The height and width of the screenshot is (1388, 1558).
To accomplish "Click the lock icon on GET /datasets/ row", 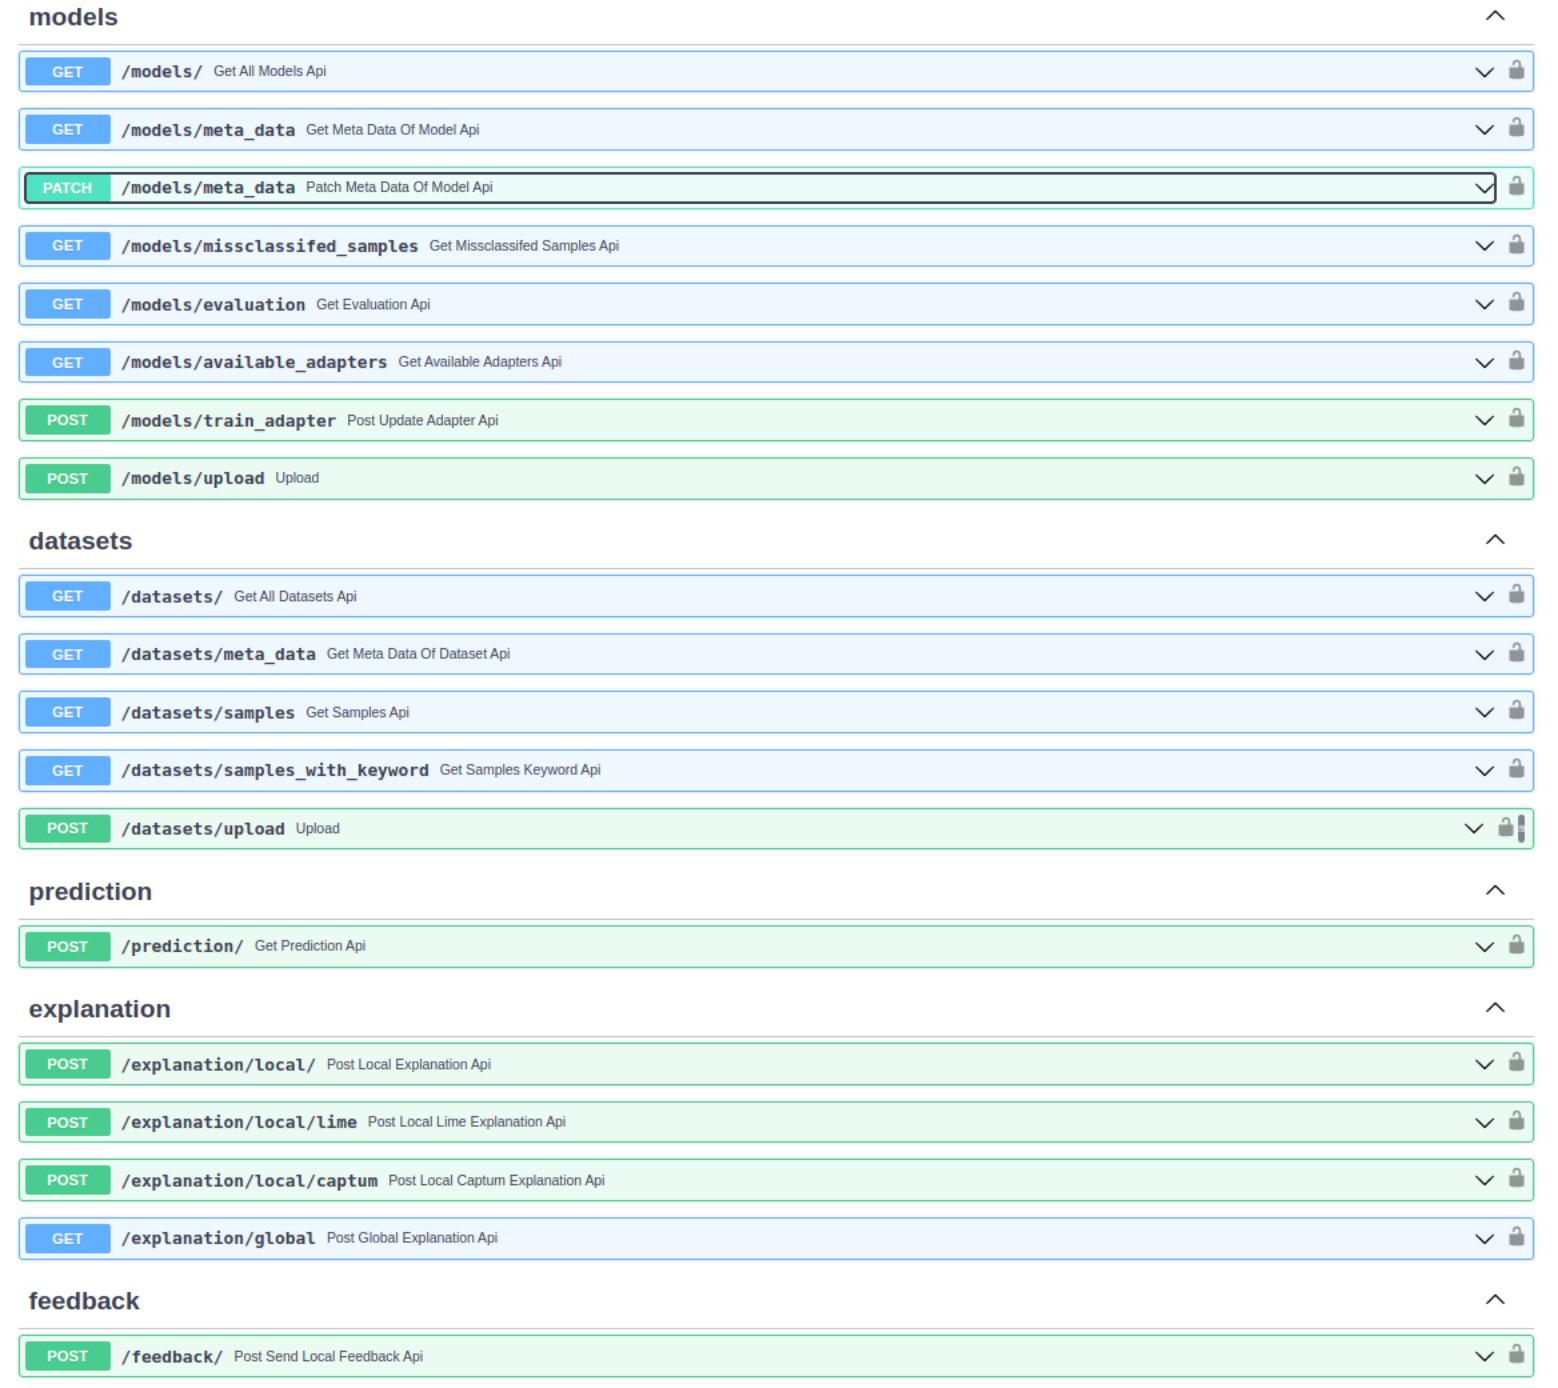I will coord(1516,594).
